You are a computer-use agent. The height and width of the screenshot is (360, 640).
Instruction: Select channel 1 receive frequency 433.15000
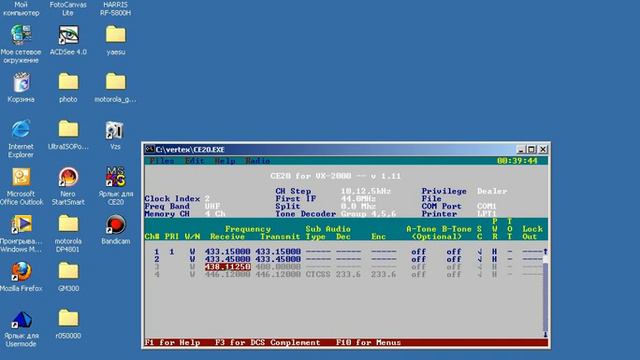[x=228, y=251]
